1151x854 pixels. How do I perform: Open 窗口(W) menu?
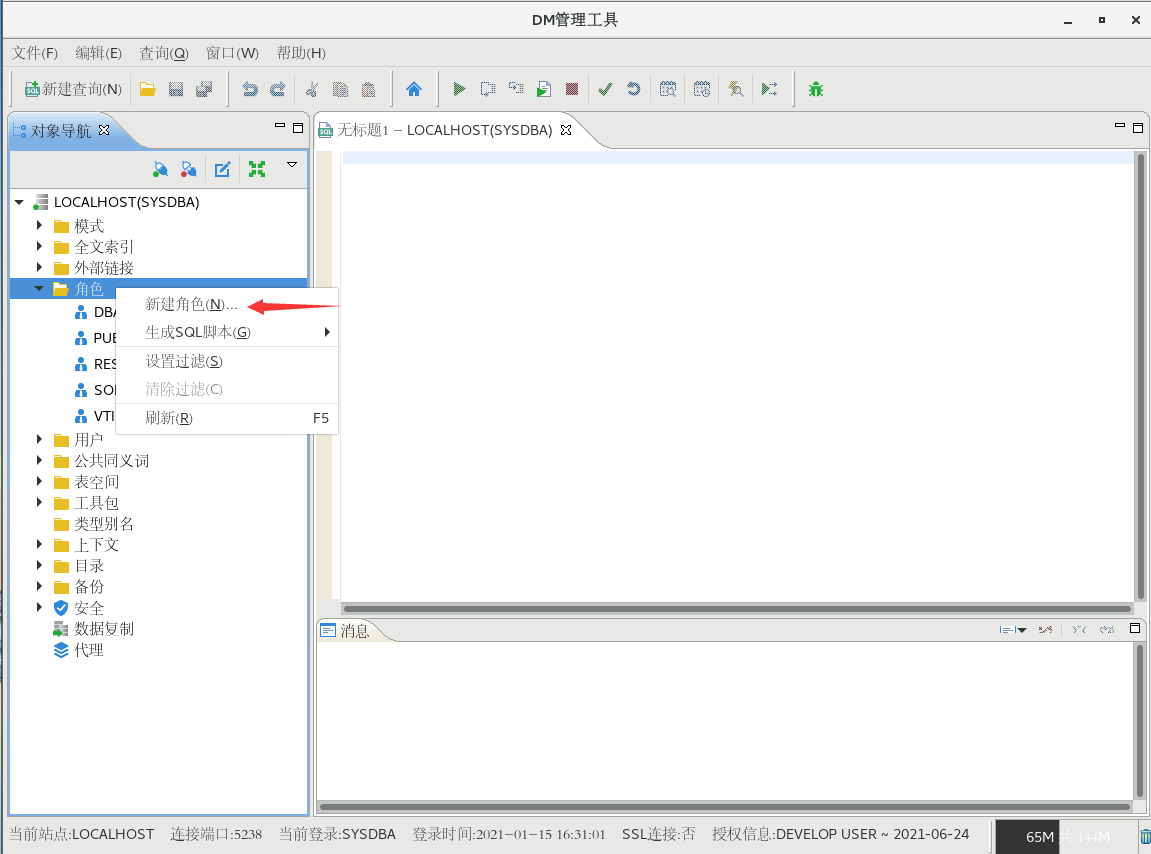tap(232, 53)
